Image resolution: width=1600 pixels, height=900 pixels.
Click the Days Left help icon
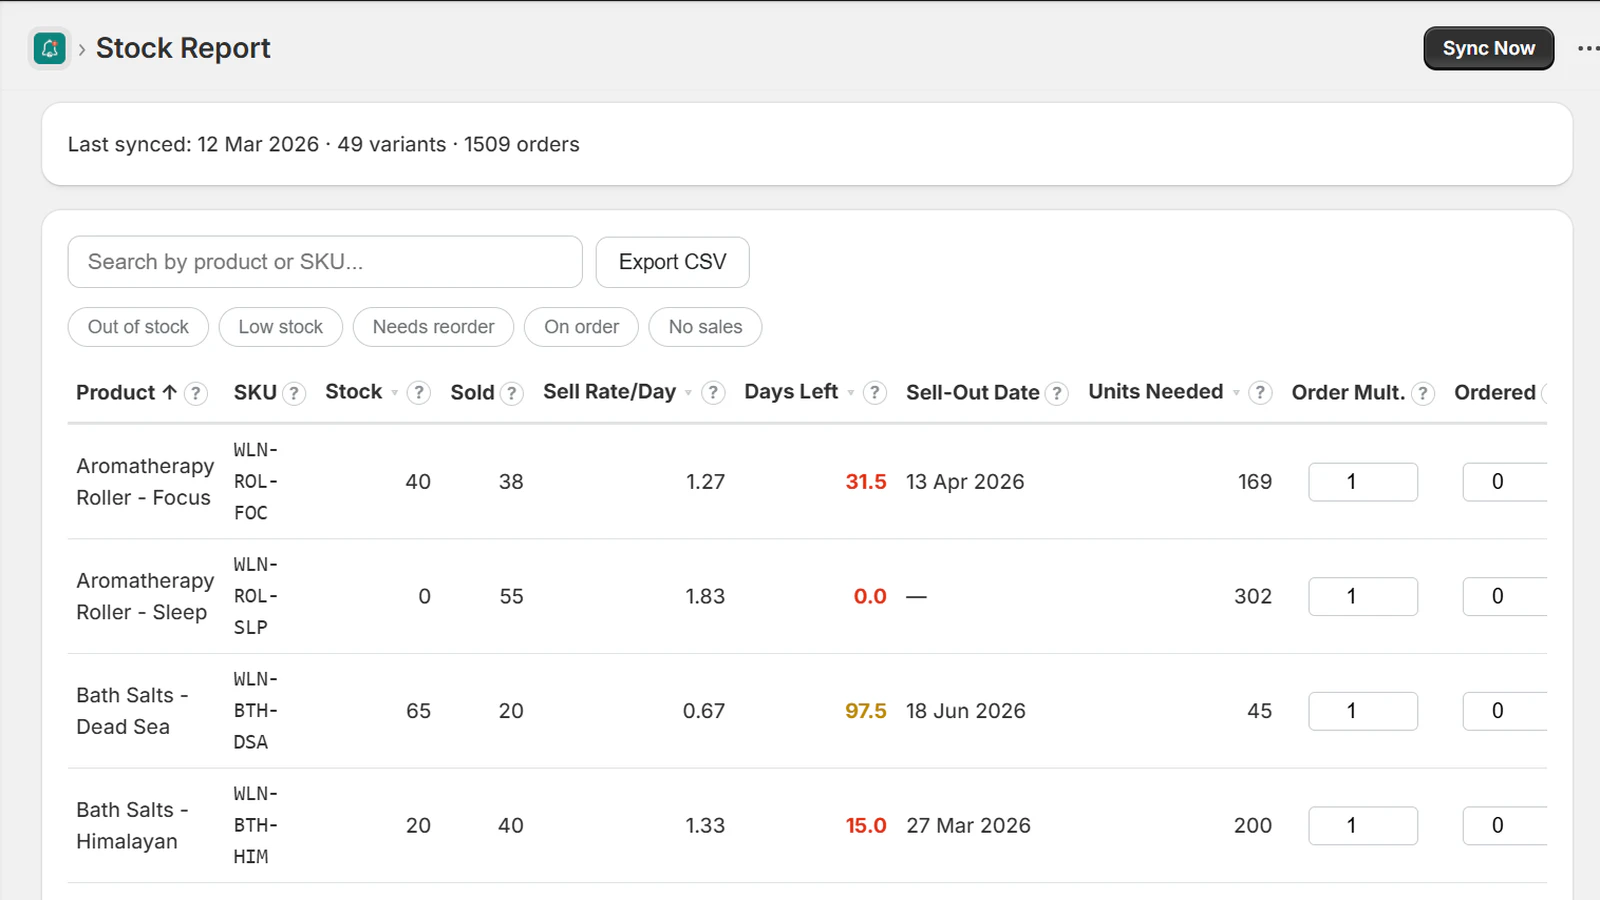coord(874,393)
